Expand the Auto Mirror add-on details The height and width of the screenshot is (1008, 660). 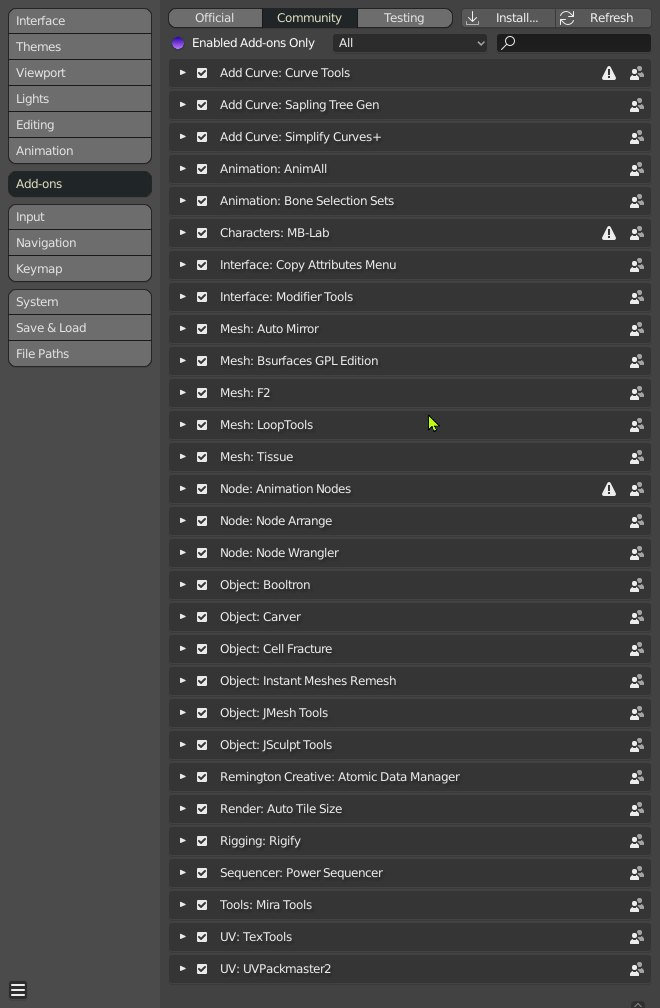pos(183,328)
